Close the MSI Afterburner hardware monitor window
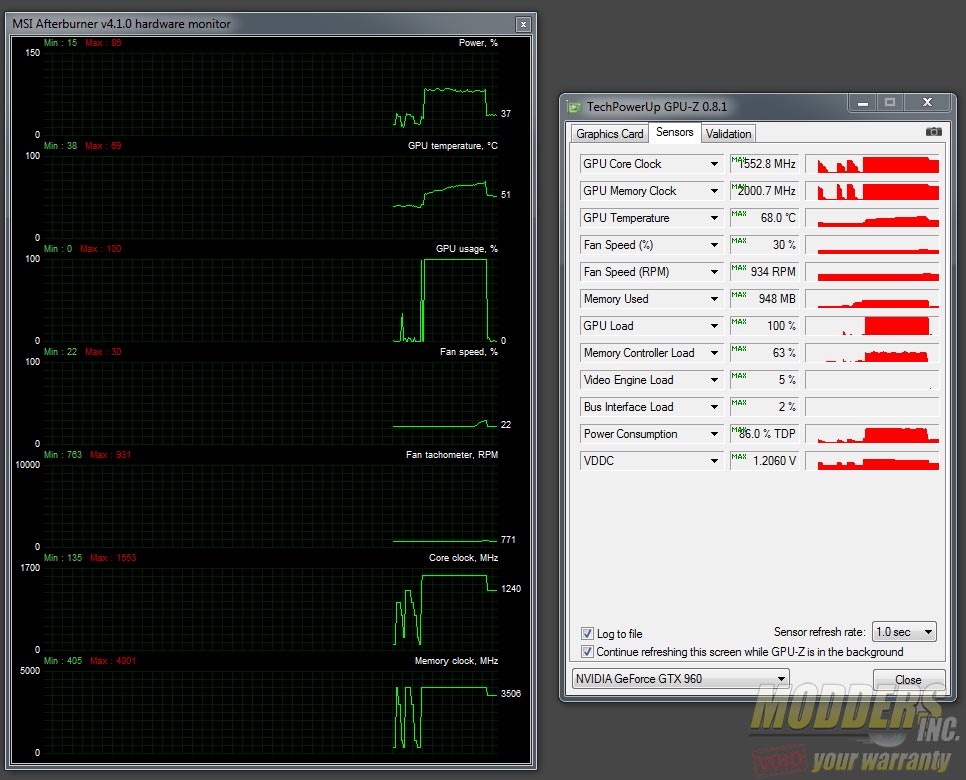 523,25
